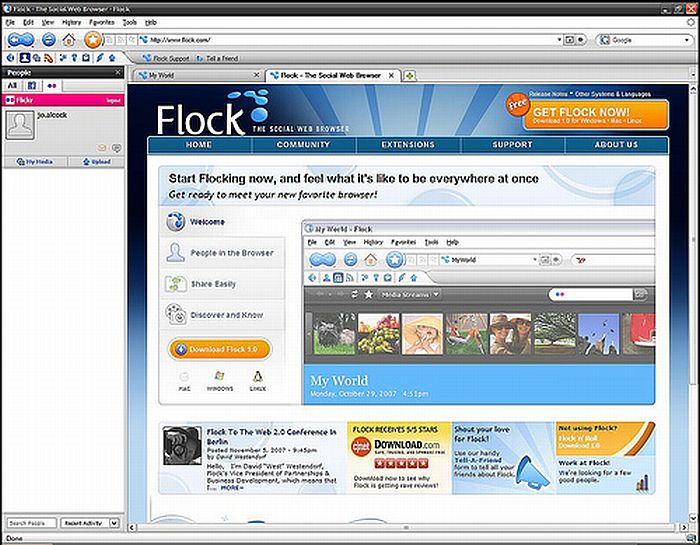Click the GET FLOCK NOW download banner
This screenshot has height=545, width=700.
[596, 115]
